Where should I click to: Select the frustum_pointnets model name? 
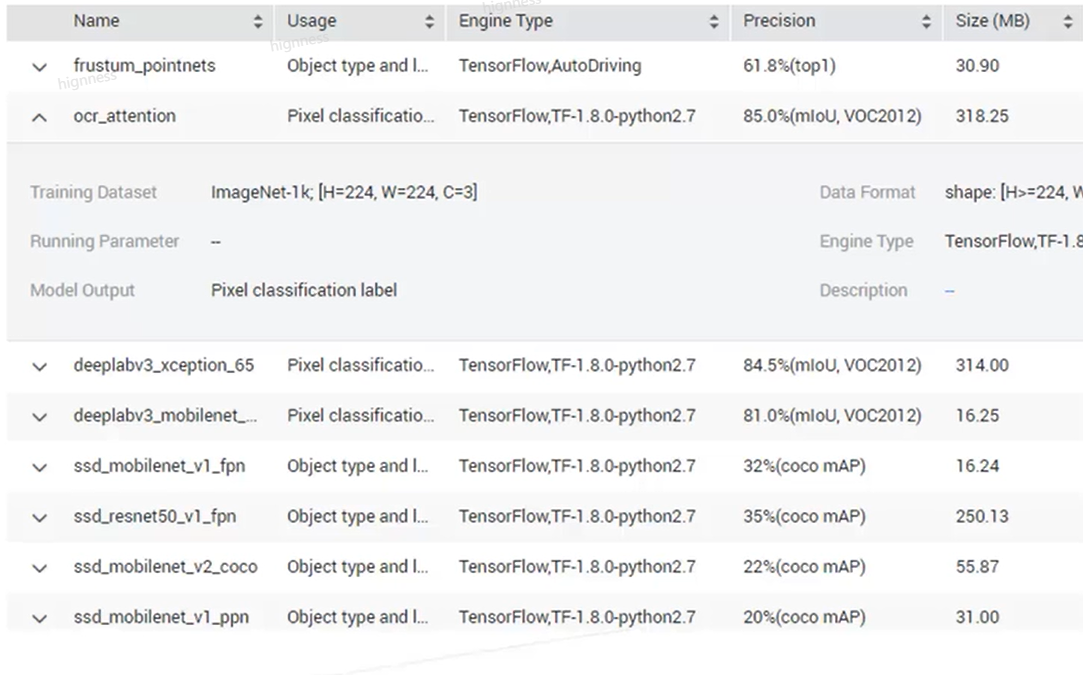coord(144,66)
